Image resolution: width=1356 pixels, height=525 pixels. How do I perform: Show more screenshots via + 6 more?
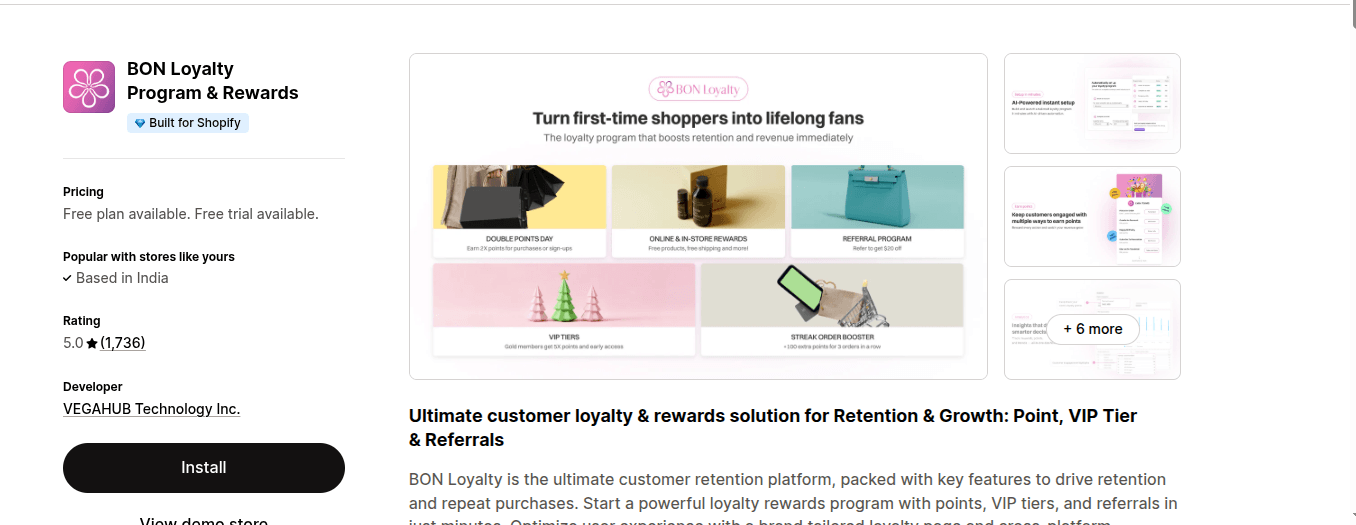tap(1092, 329)
